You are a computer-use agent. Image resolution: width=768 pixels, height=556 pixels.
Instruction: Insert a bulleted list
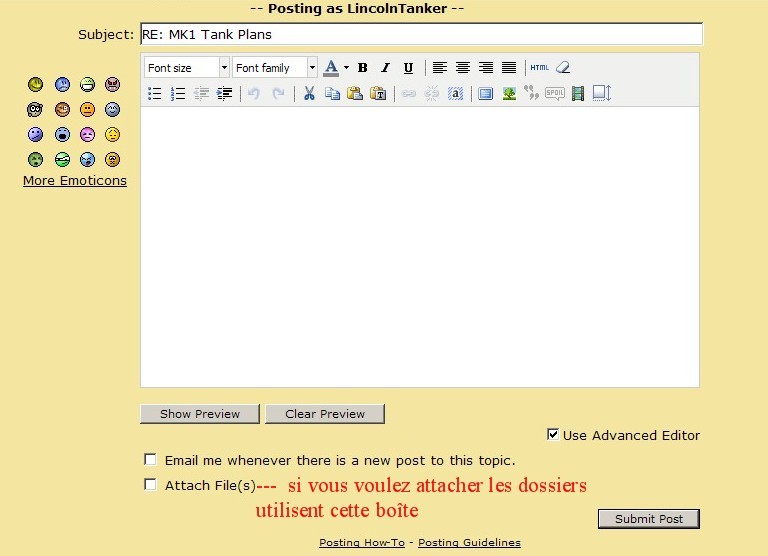pyautogui.click(x=155, y=94)
